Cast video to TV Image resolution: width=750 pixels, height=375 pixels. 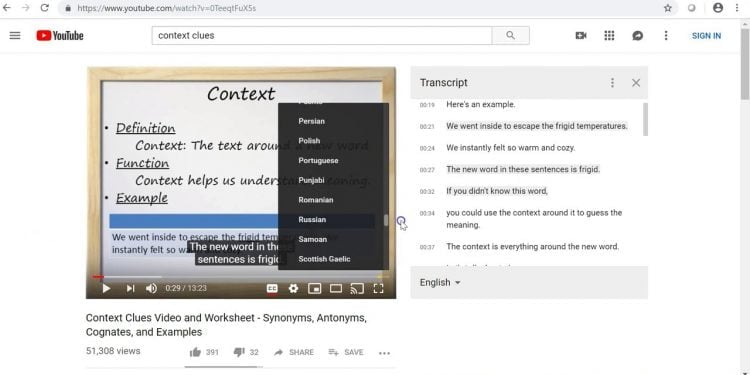(357, 288)
